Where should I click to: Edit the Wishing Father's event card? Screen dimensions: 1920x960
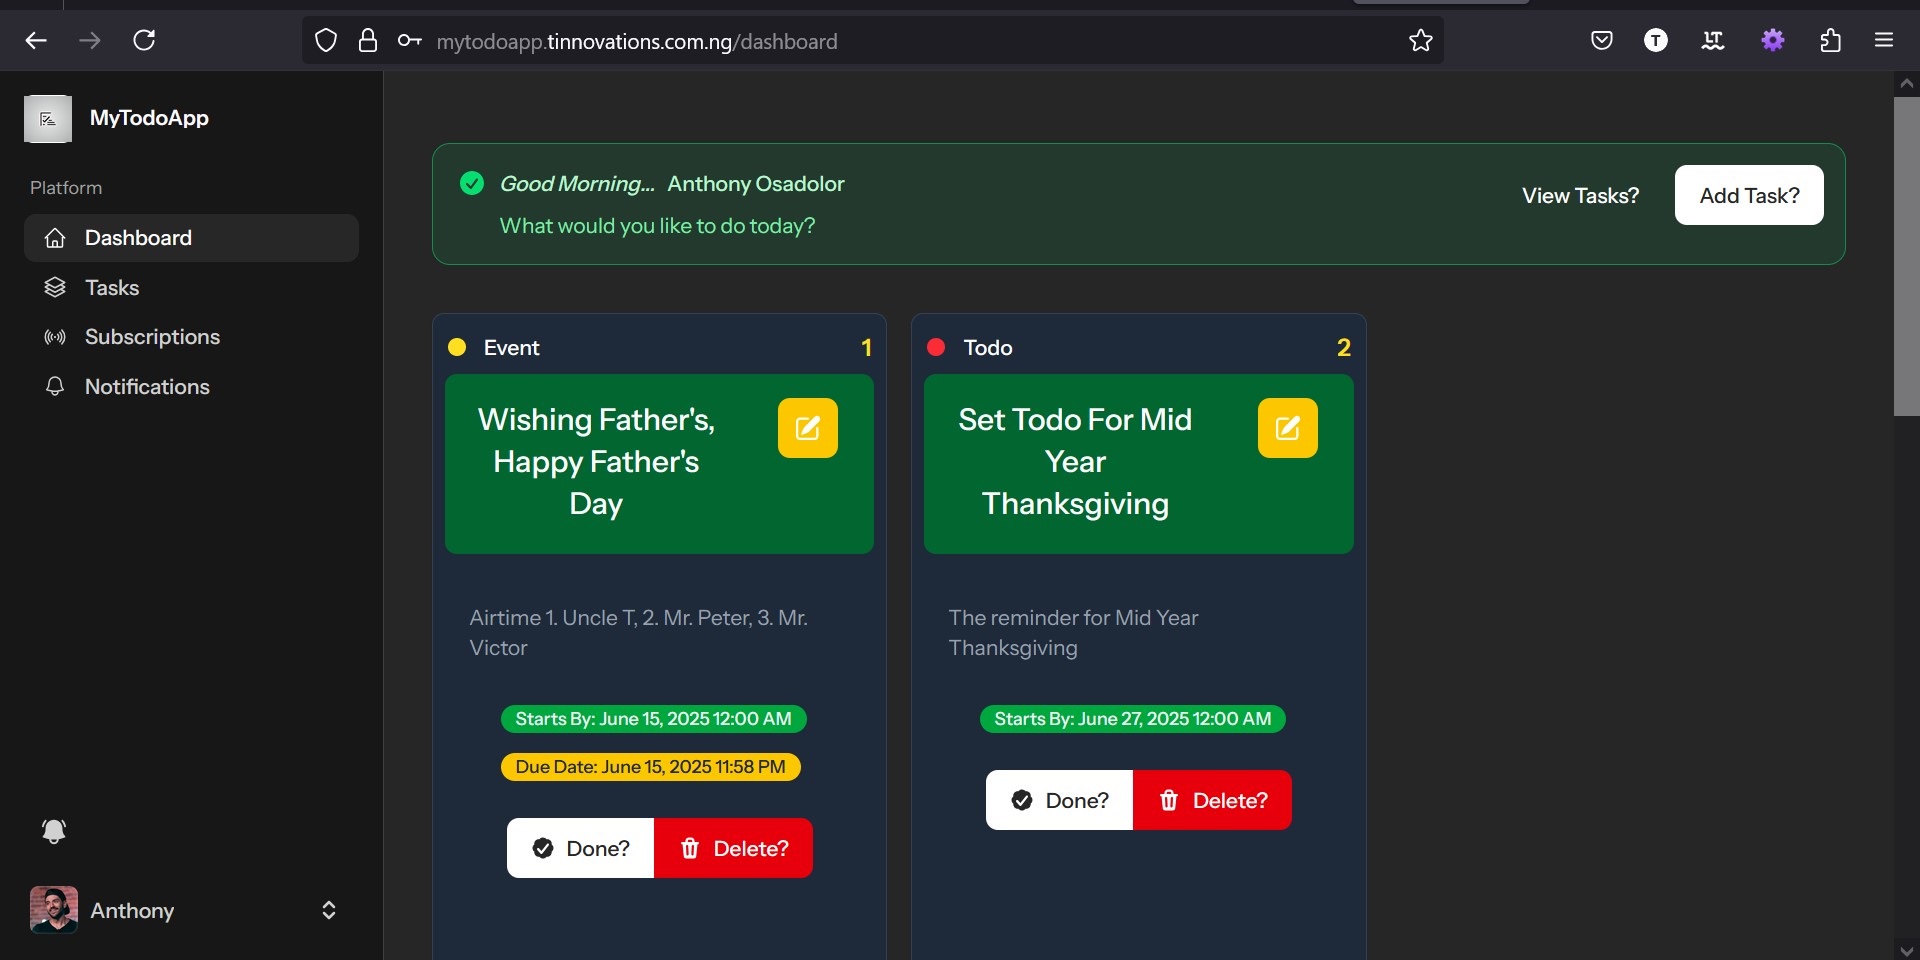pos(807,428)
